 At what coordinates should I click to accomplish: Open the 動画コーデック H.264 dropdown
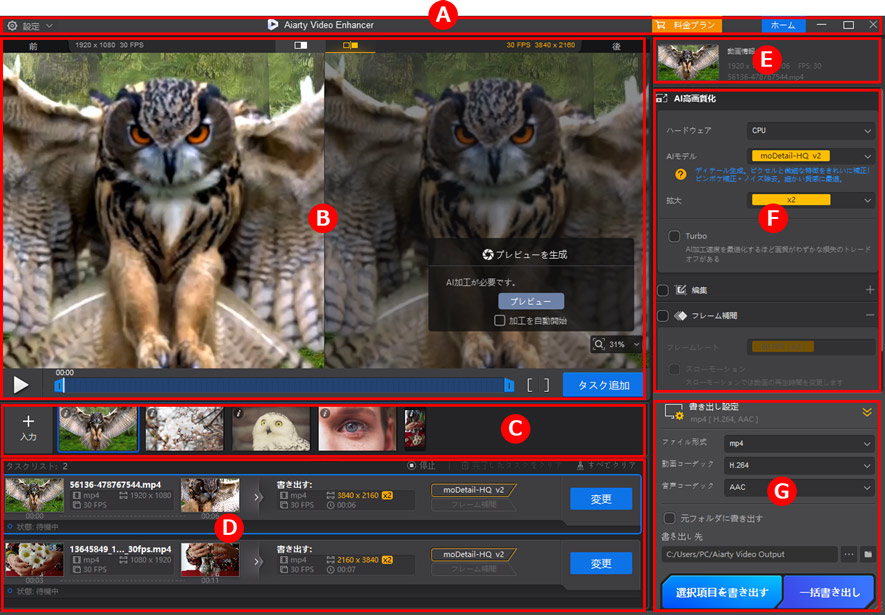799,465
